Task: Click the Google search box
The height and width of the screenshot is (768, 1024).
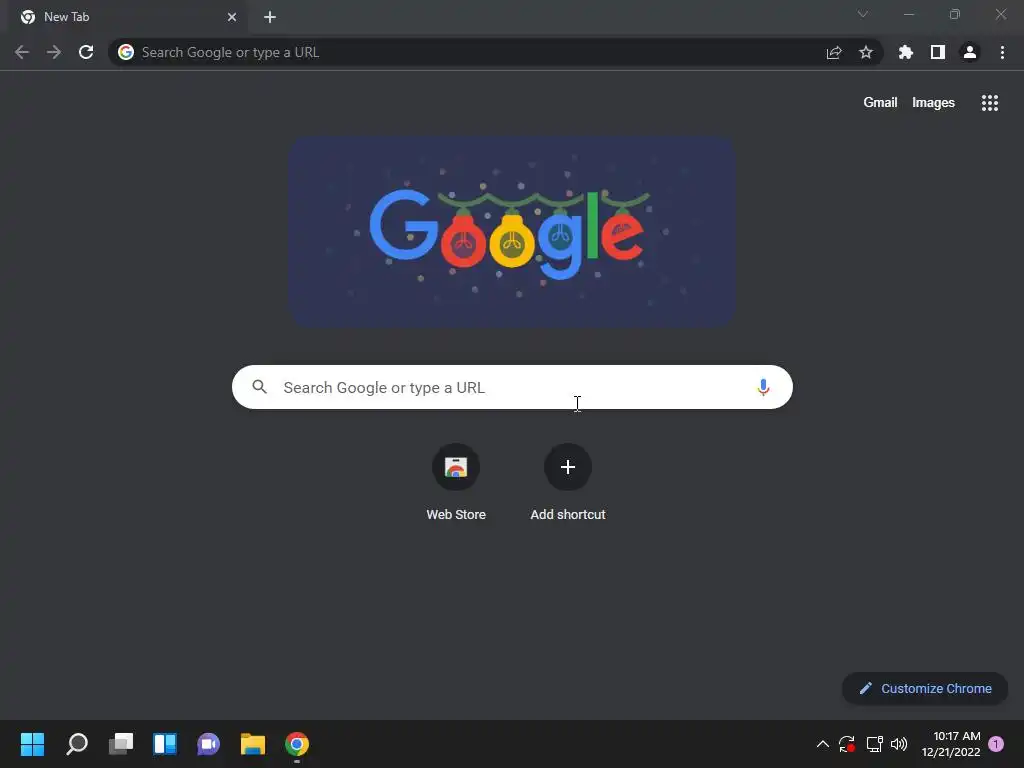Action: [x=512, y=387]
